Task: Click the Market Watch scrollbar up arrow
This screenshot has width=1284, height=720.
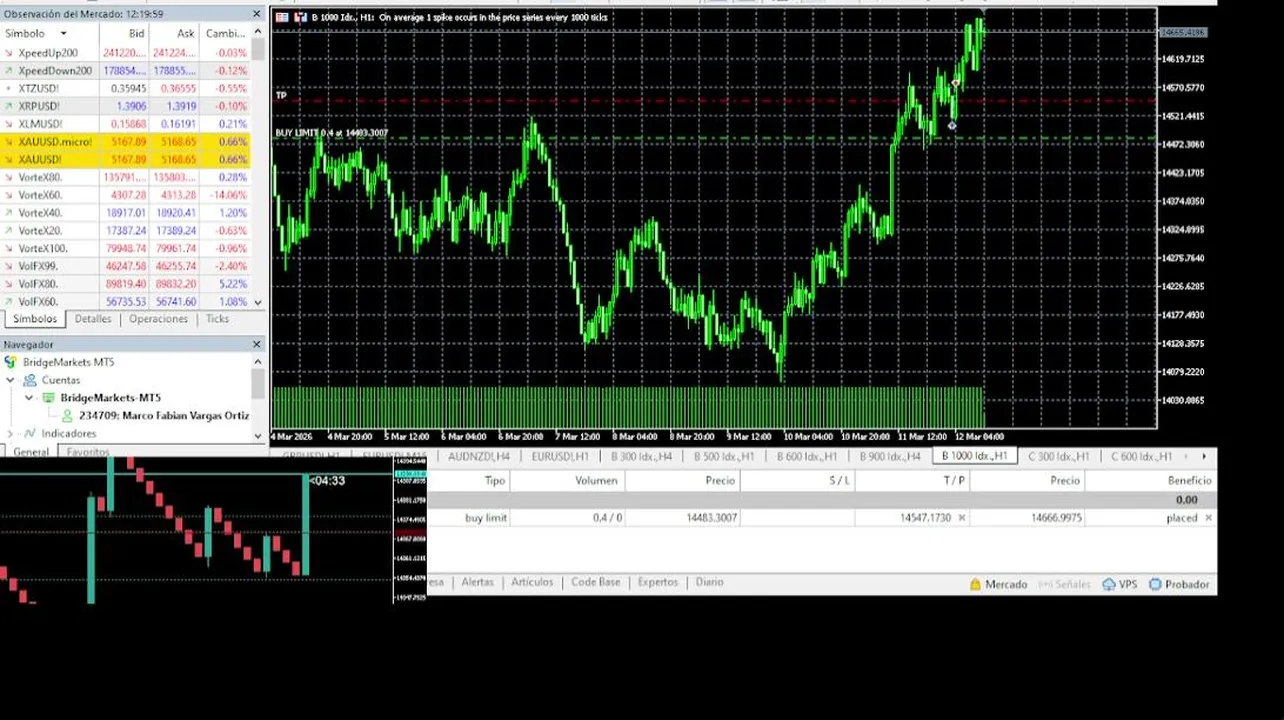Action: (x=258, y=30)
